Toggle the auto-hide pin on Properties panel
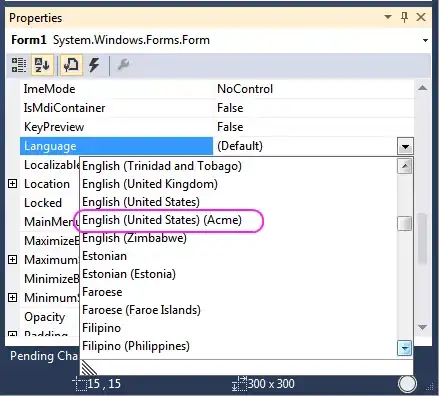The width and height of the screenshot is (439, 396). click(404, 17)
